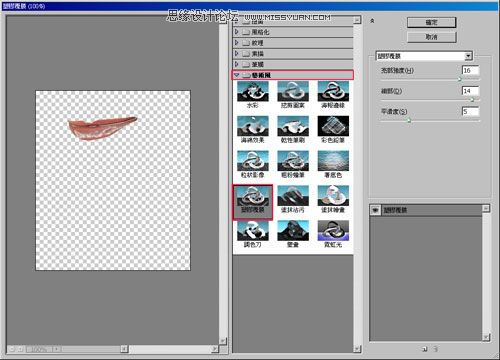Click the filter list scrollbar up arrow
The width and height of the screenshot is (500, 360).
[x=357, y=20]
